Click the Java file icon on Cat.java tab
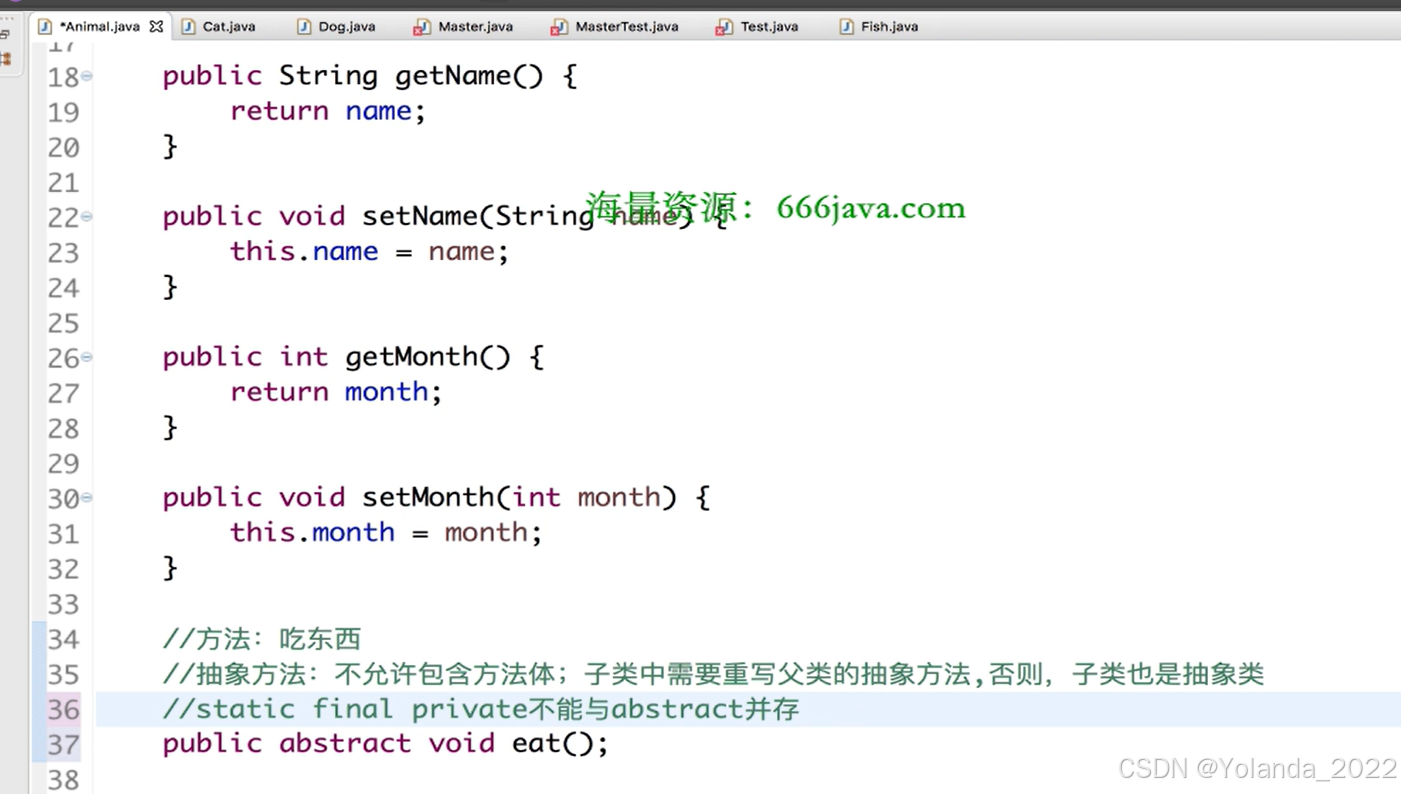 tap(188, 27)
